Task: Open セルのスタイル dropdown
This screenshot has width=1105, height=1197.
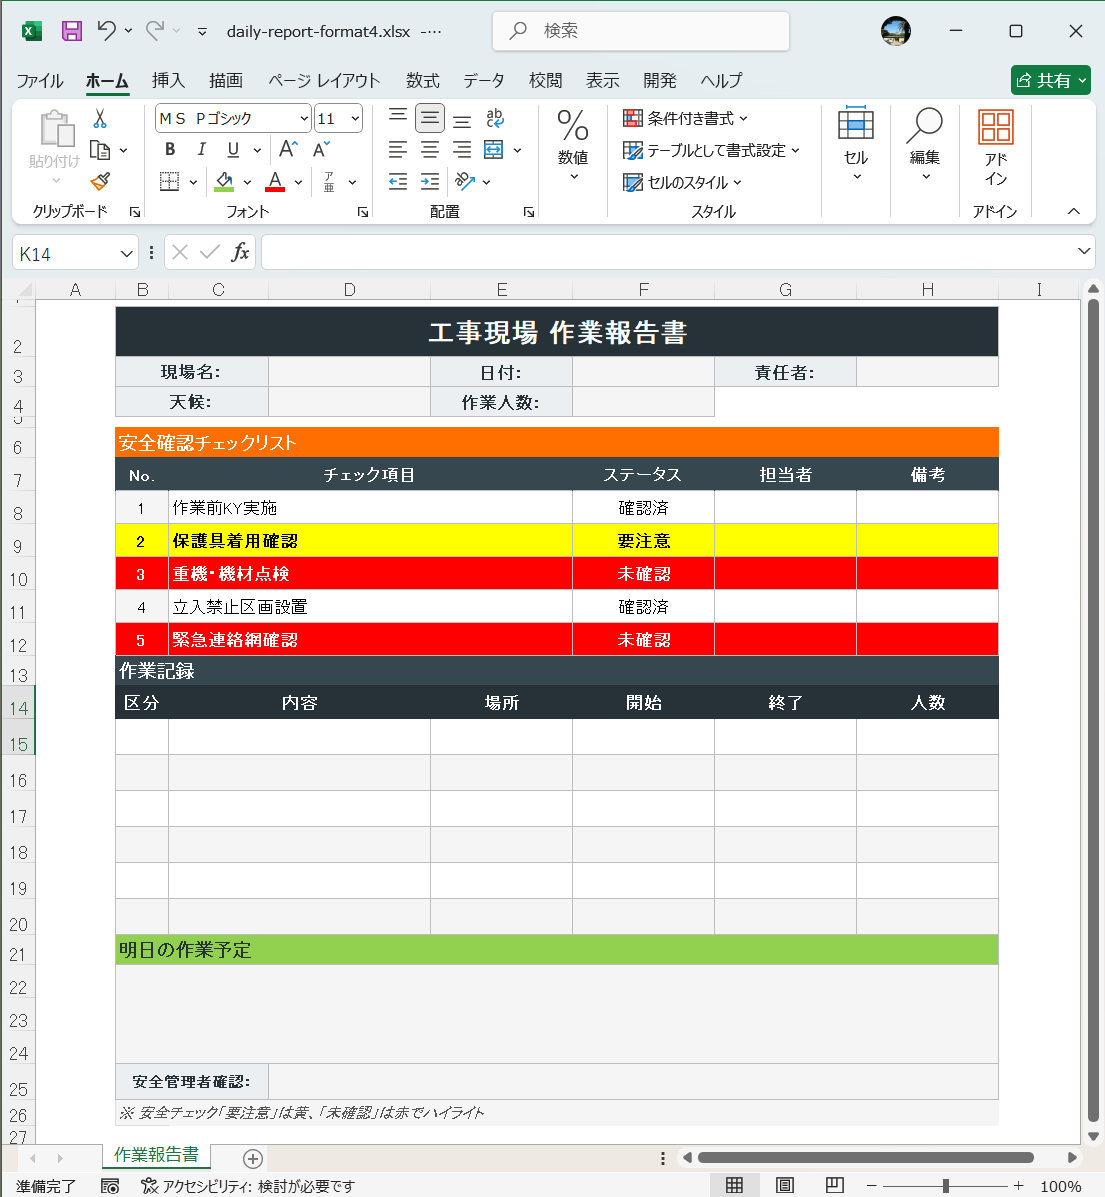Action: [x=682, y=182]
